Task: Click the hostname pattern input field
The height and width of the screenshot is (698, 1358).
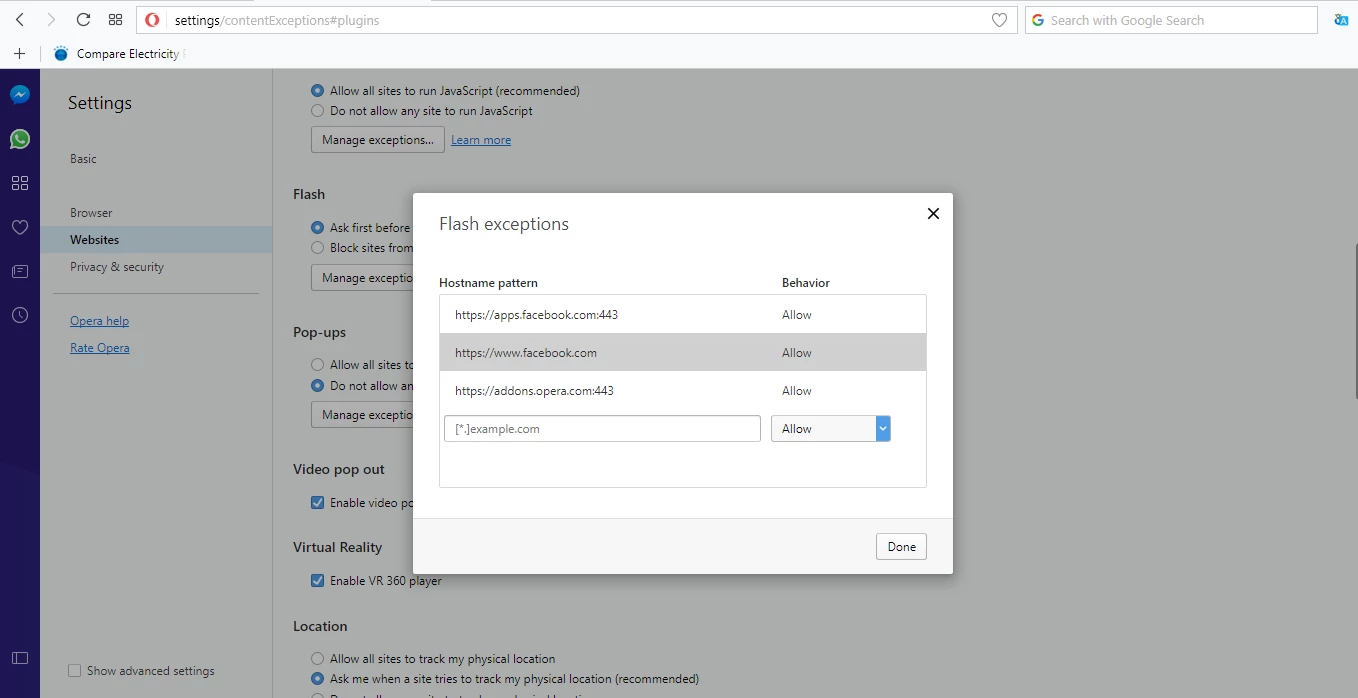Action: pyautogui.click(x=602, y=429)
